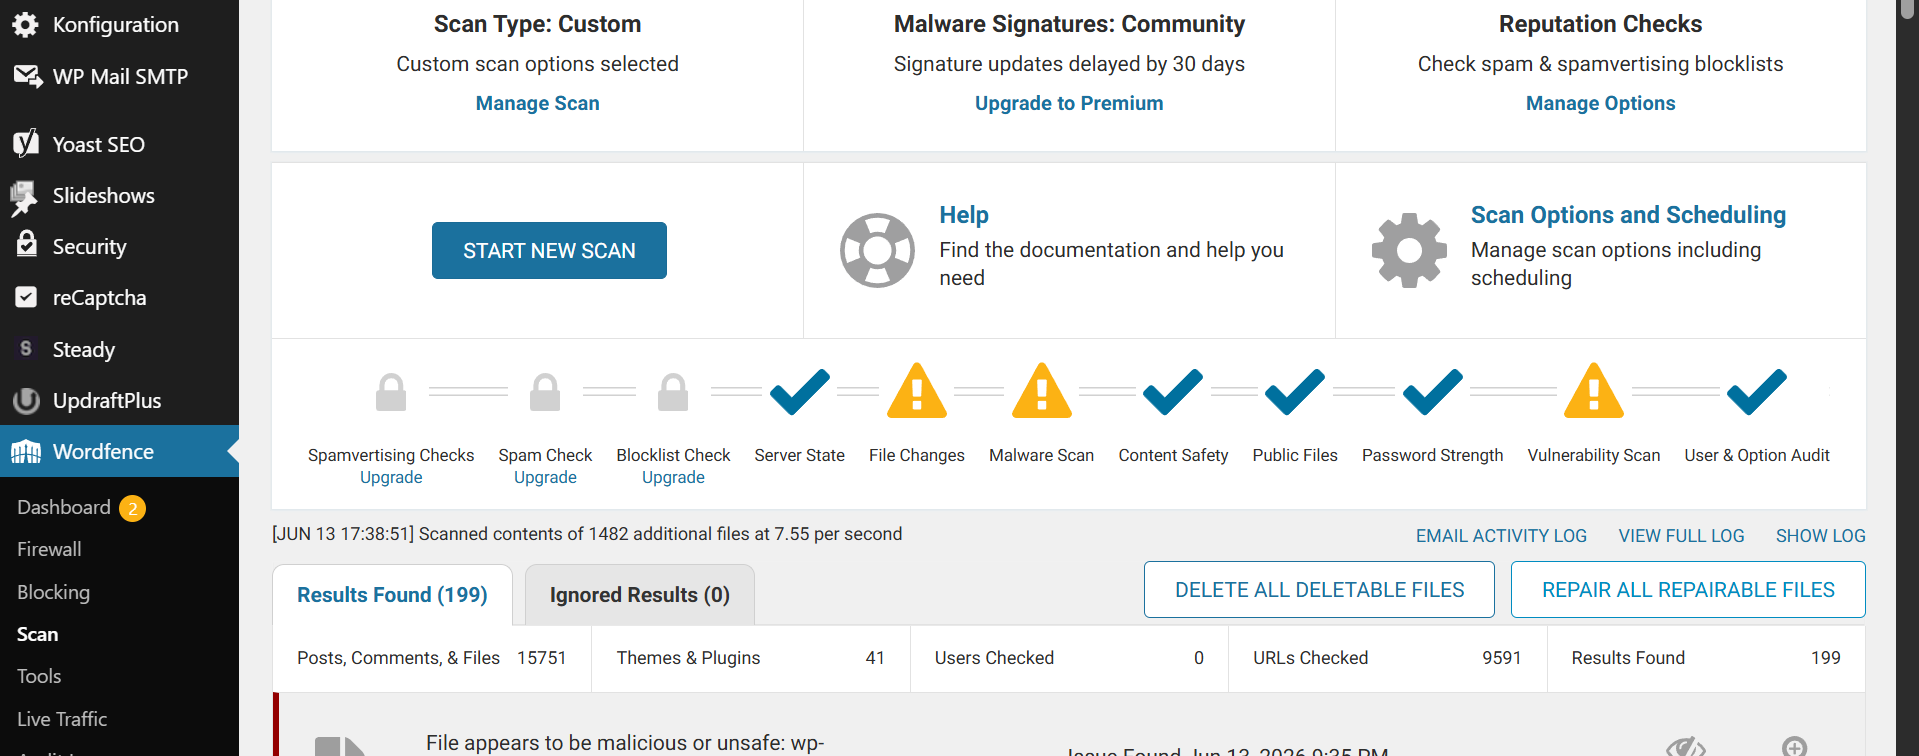
Task: Open Scan Options and Scheduling link
Action: click(x=1628, y=215)
